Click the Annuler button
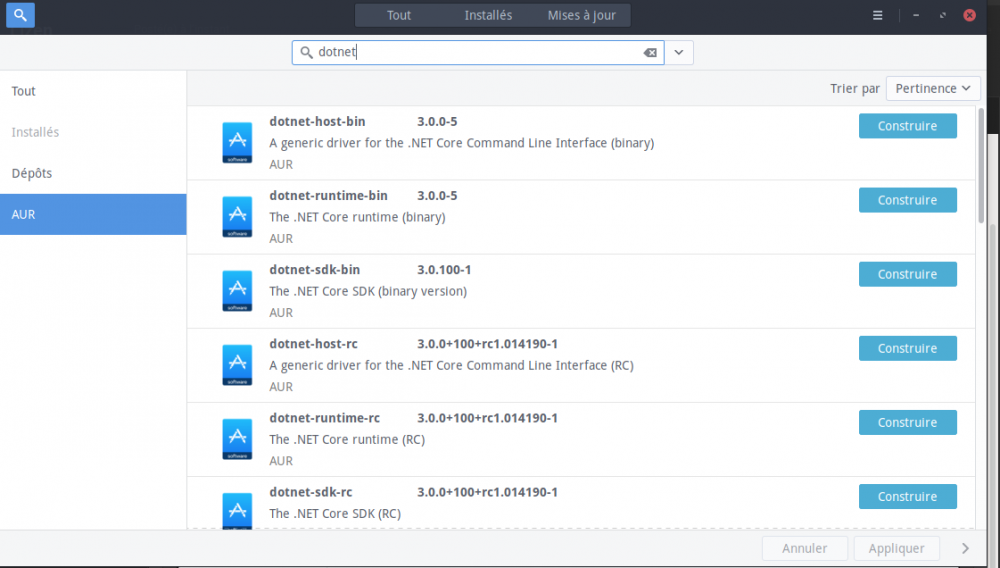The image size is (1000, 568). (x=805, y=548)
